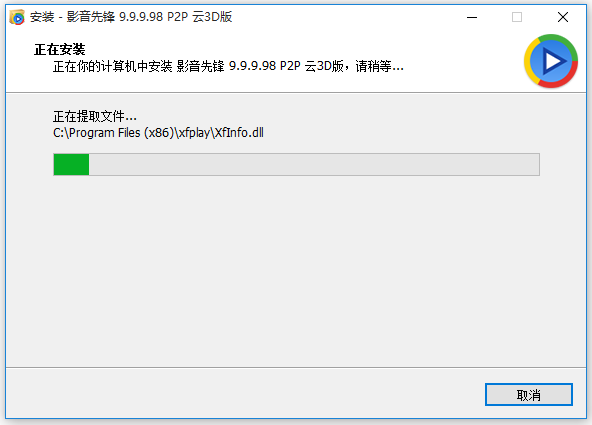592x425 pixels.
Task: Click the P2P 云3D版 text in the header description
Action: 311,66
